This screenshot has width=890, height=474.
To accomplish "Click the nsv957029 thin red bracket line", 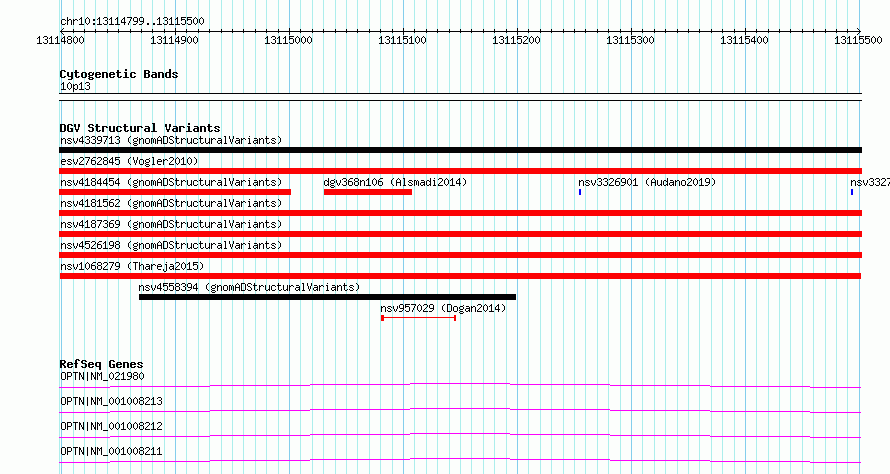I will coord(419,318).
